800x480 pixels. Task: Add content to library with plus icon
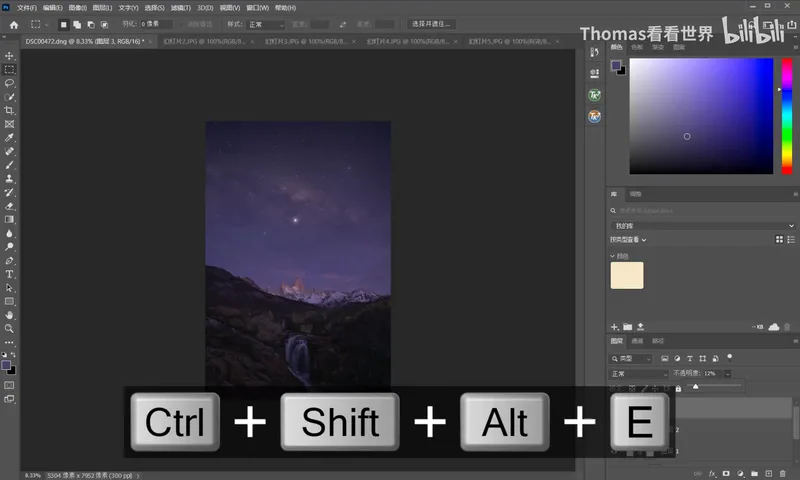614,326
